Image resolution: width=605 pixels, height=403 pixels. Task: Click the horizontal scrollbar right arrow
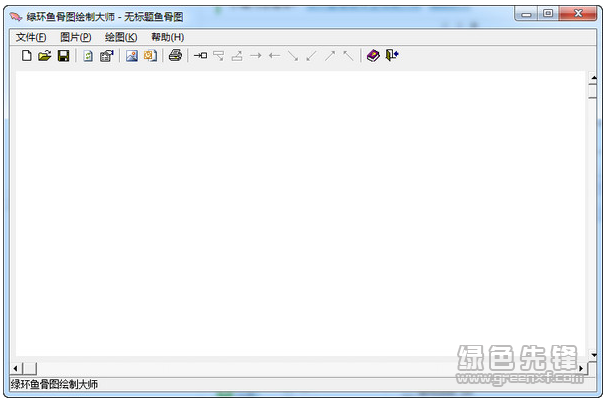581,368
